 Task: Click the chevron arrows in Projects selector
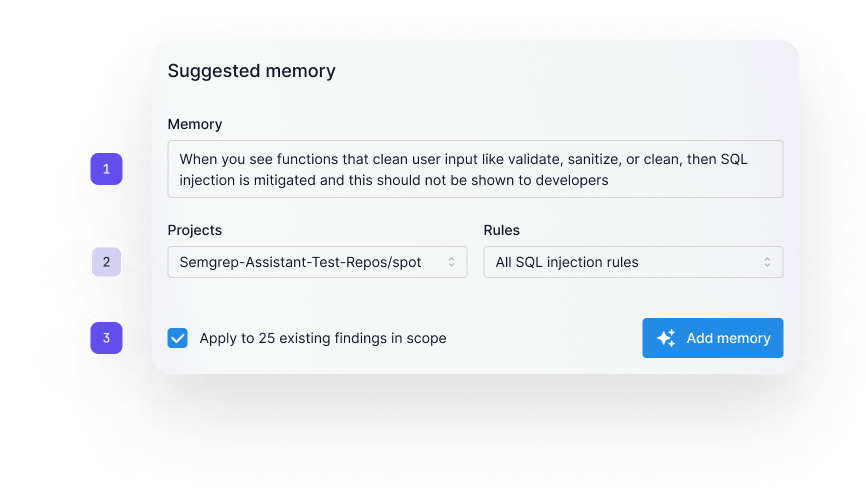(451, 262)
